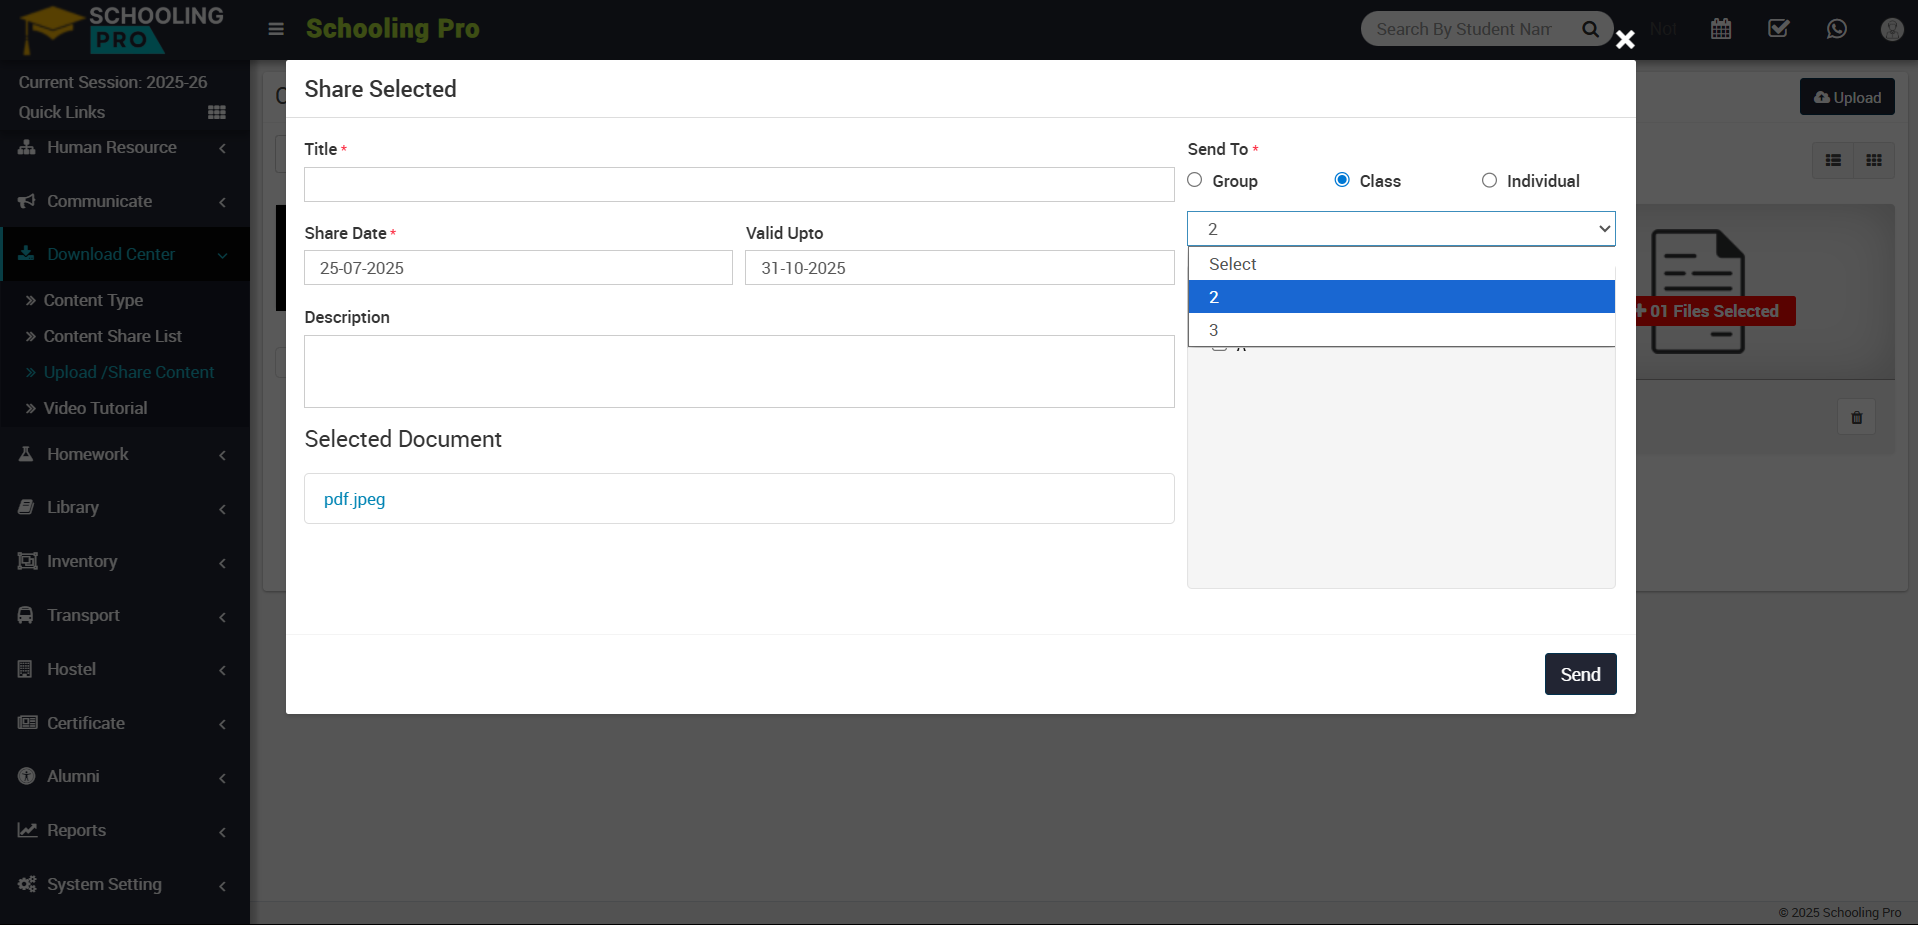This screenshot has width=1918, height=925.
Task: Expand Library menu chevron
Action: point(222,509)
